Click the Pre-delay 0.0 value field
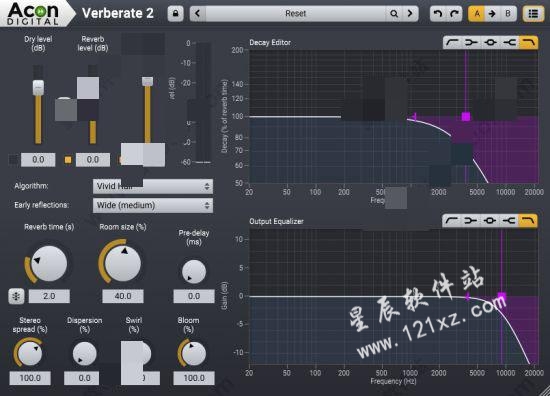 click(194, 296)
